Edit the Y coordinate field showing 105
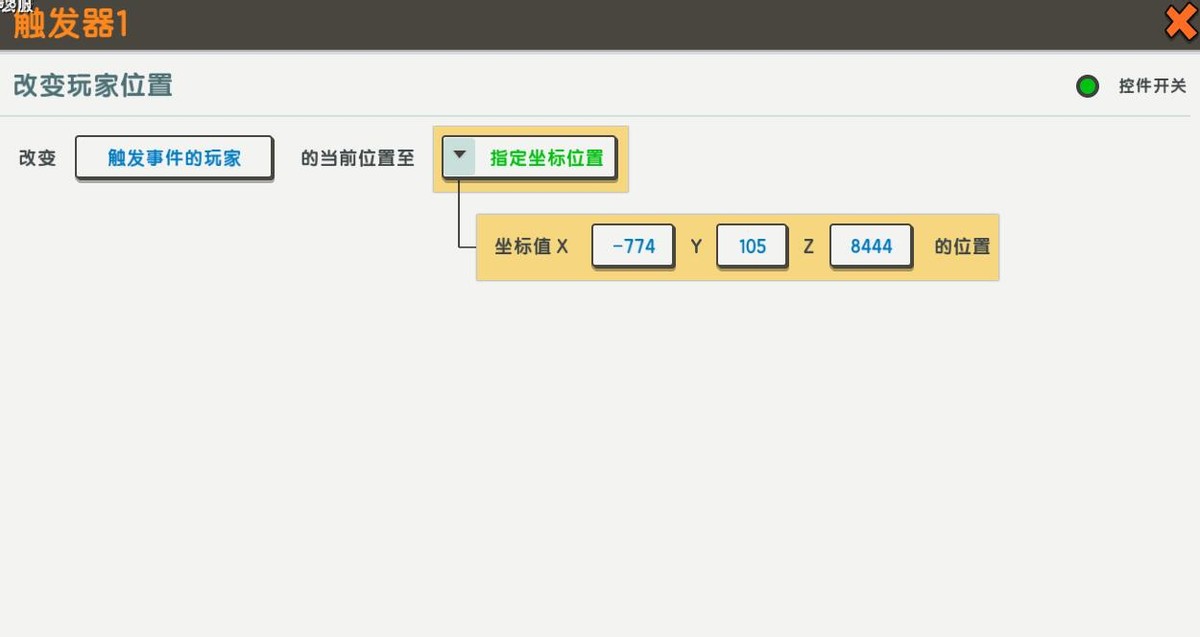The height and width of the screenshot is (637, 1200). pos(752,246)
